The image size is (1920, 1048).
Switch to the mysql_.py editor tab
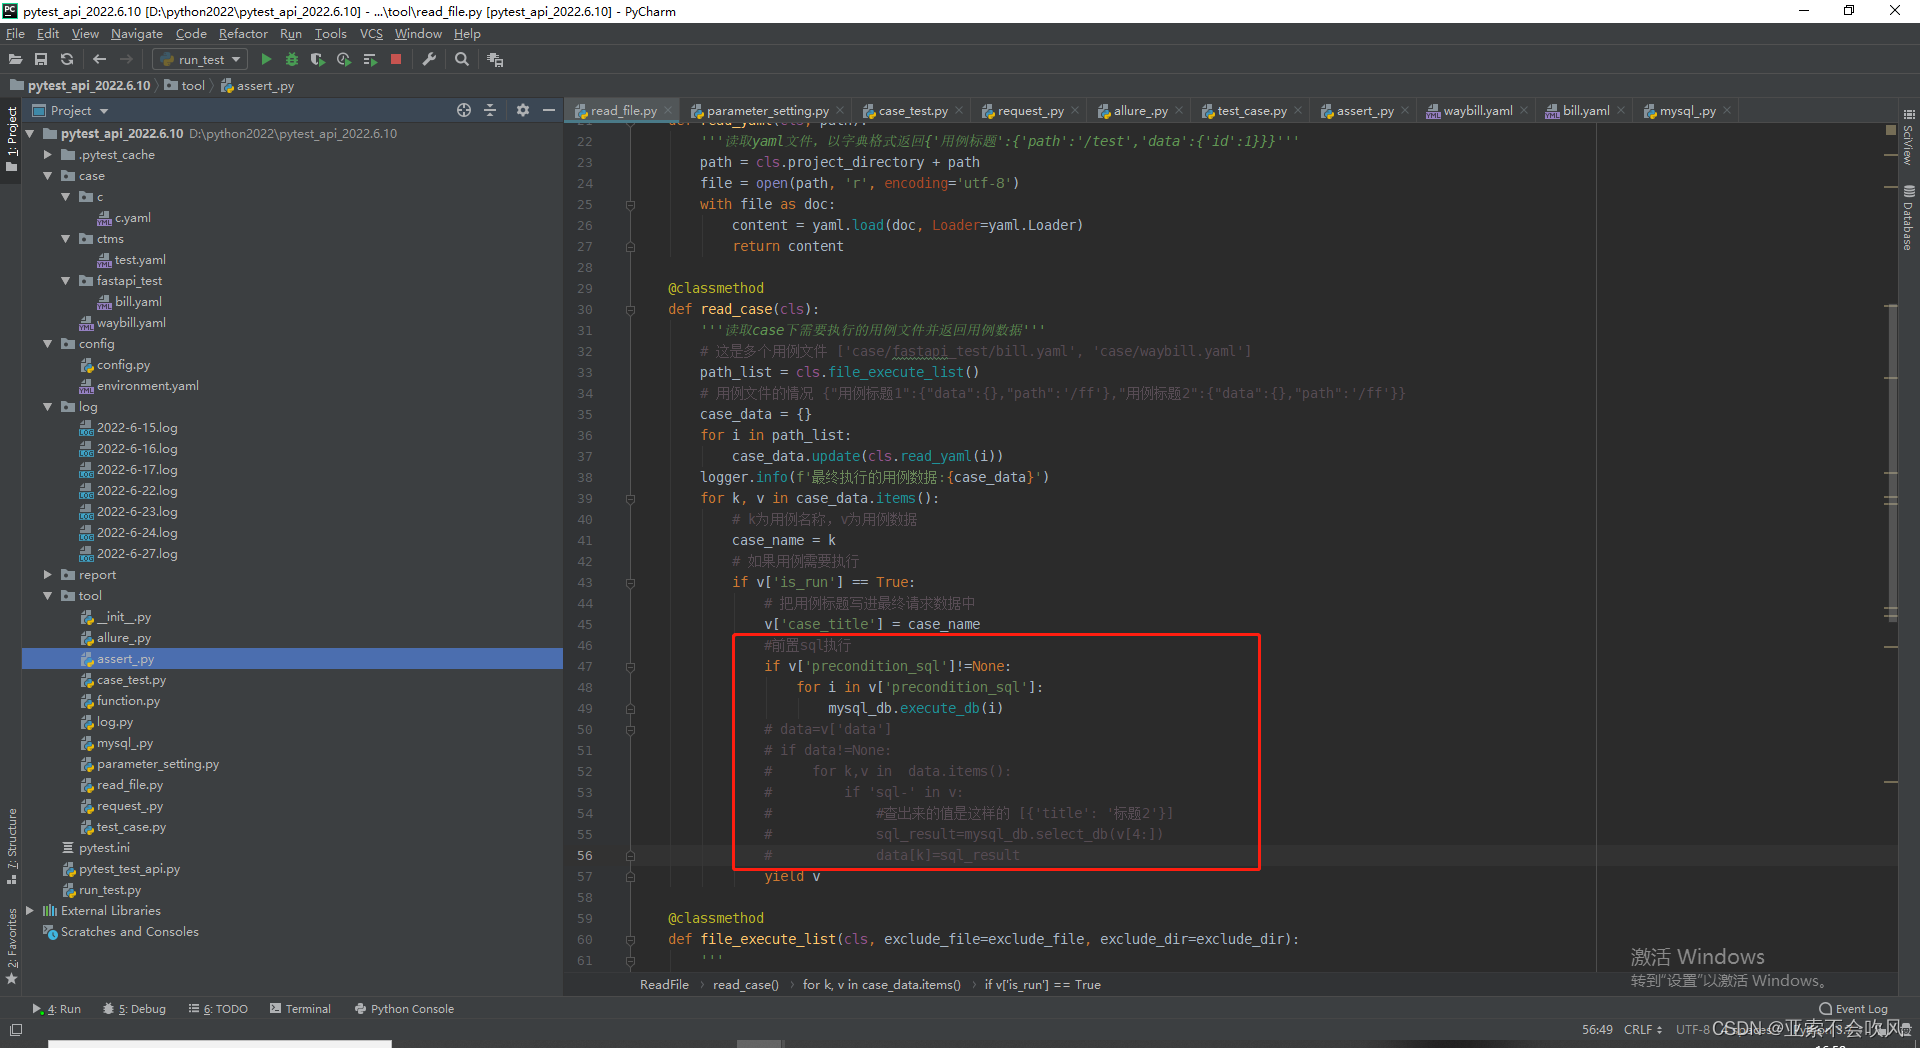[1688, 111]
